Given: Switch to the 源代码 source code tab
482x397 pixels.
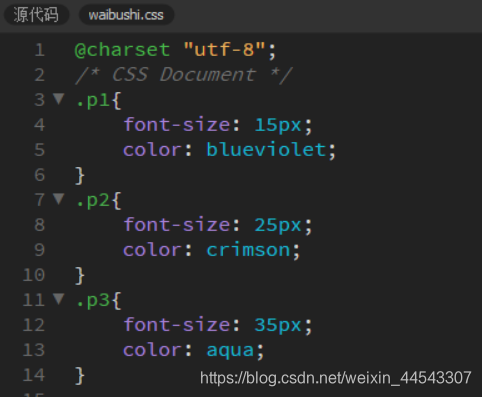Looking at the screenshot, I should (x=36, y=15).
